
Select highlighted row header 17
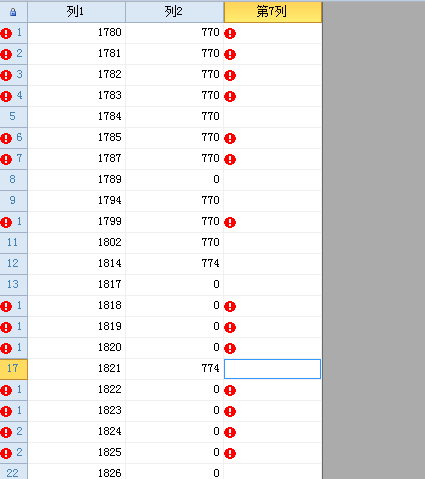(13, 368)
